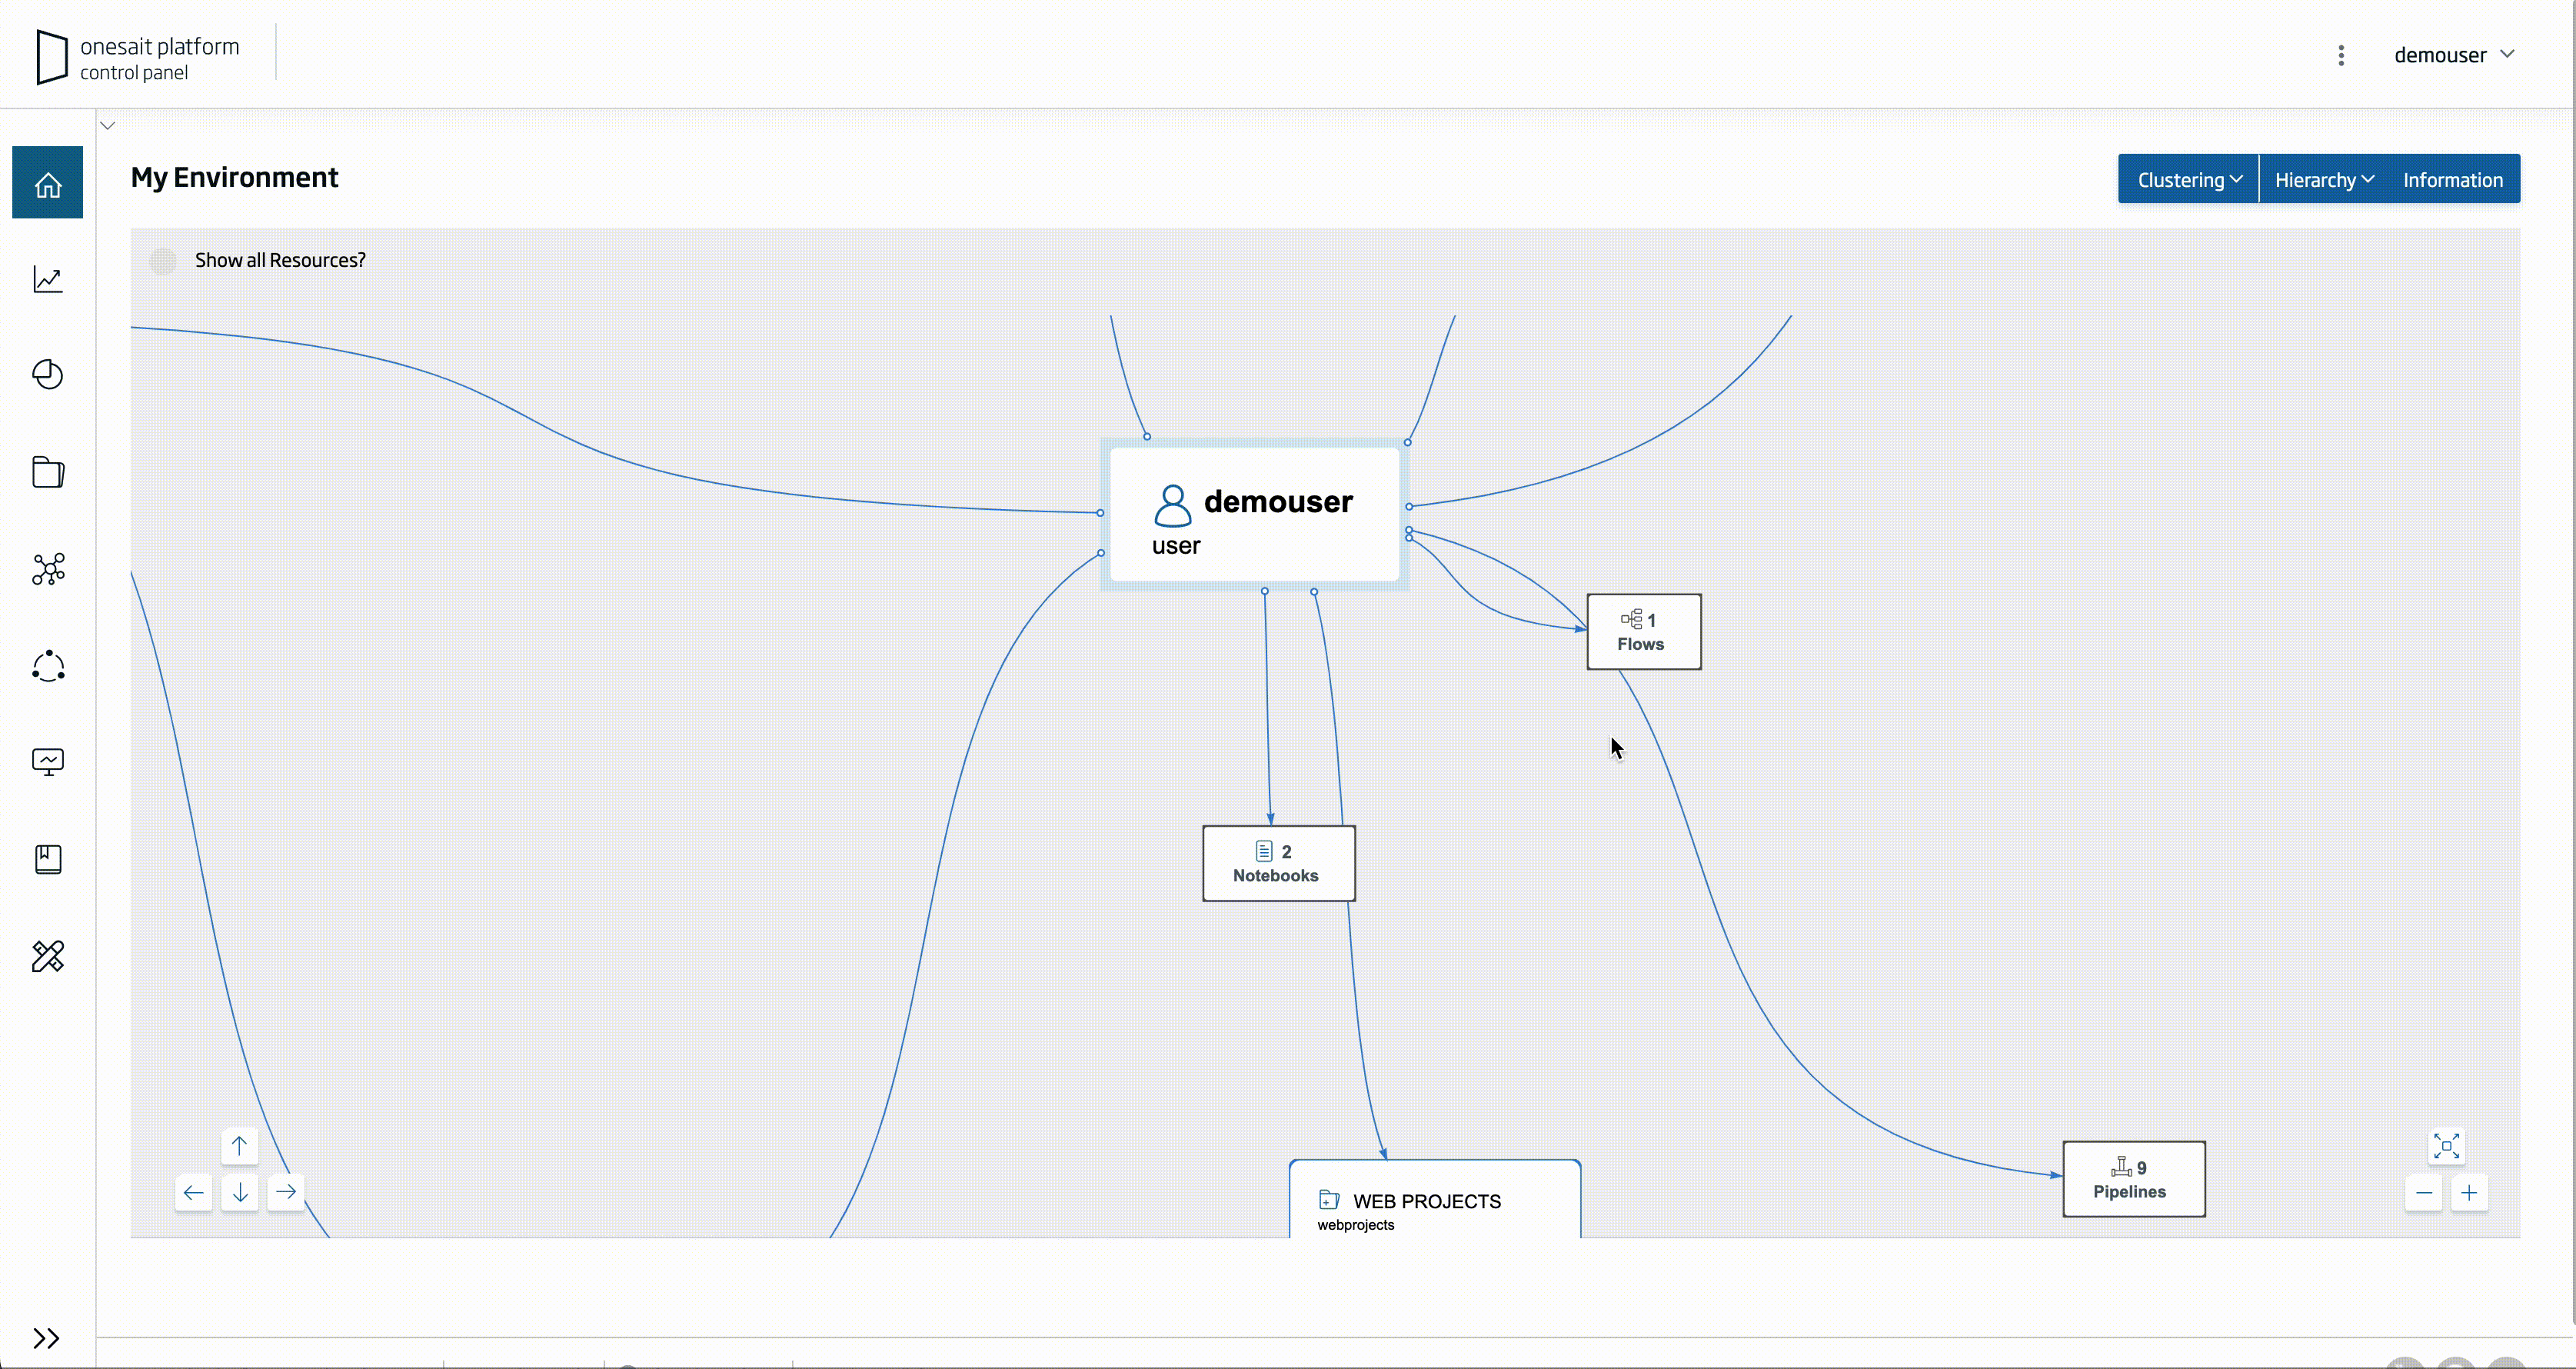Open the Clustering dropdown
Viewport: 2576px width, 1369px height.
pyautogui.click(x=2188, y=180)
